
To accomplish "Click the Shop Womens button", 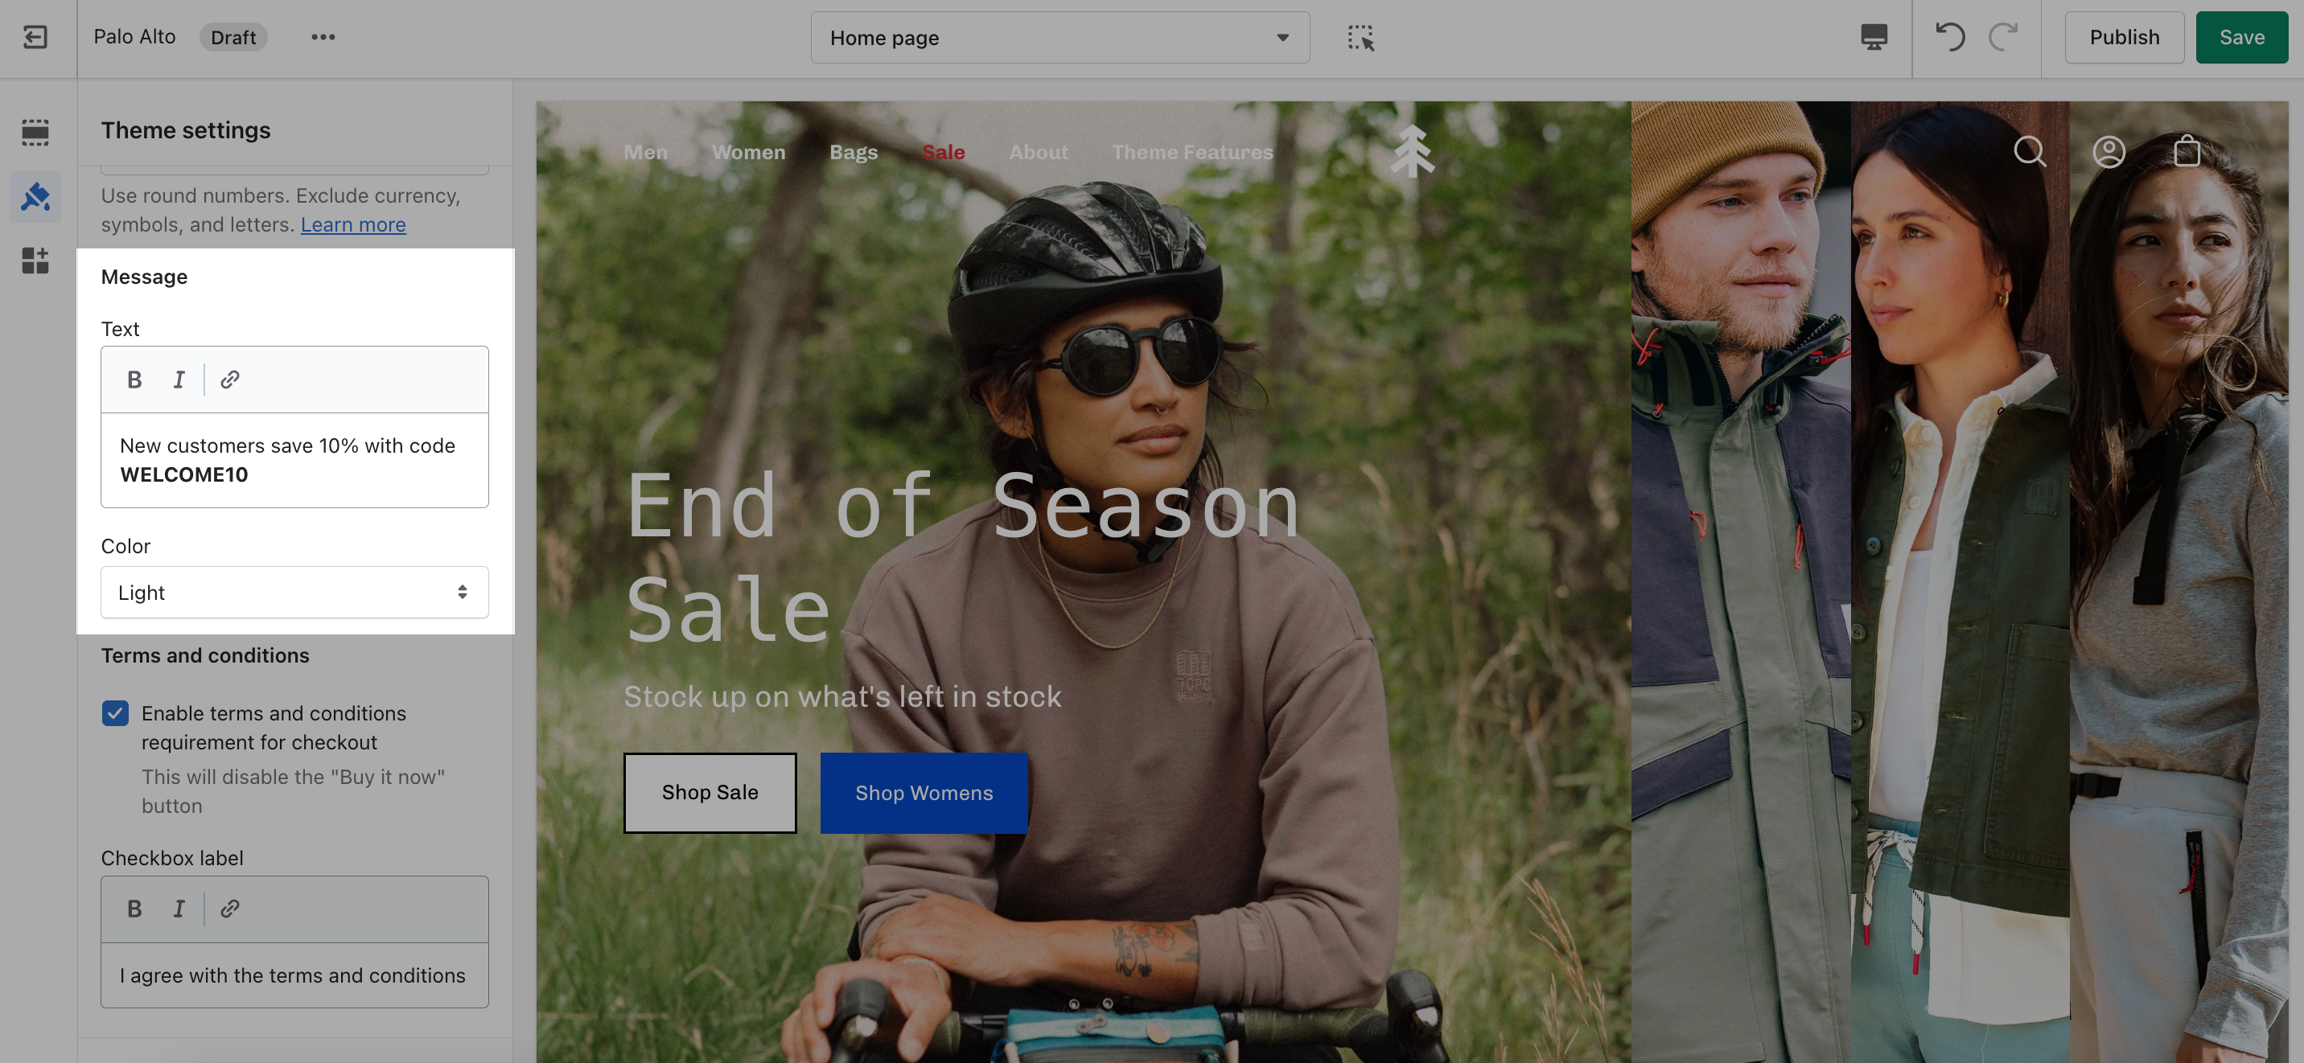I will pos(923,793).
